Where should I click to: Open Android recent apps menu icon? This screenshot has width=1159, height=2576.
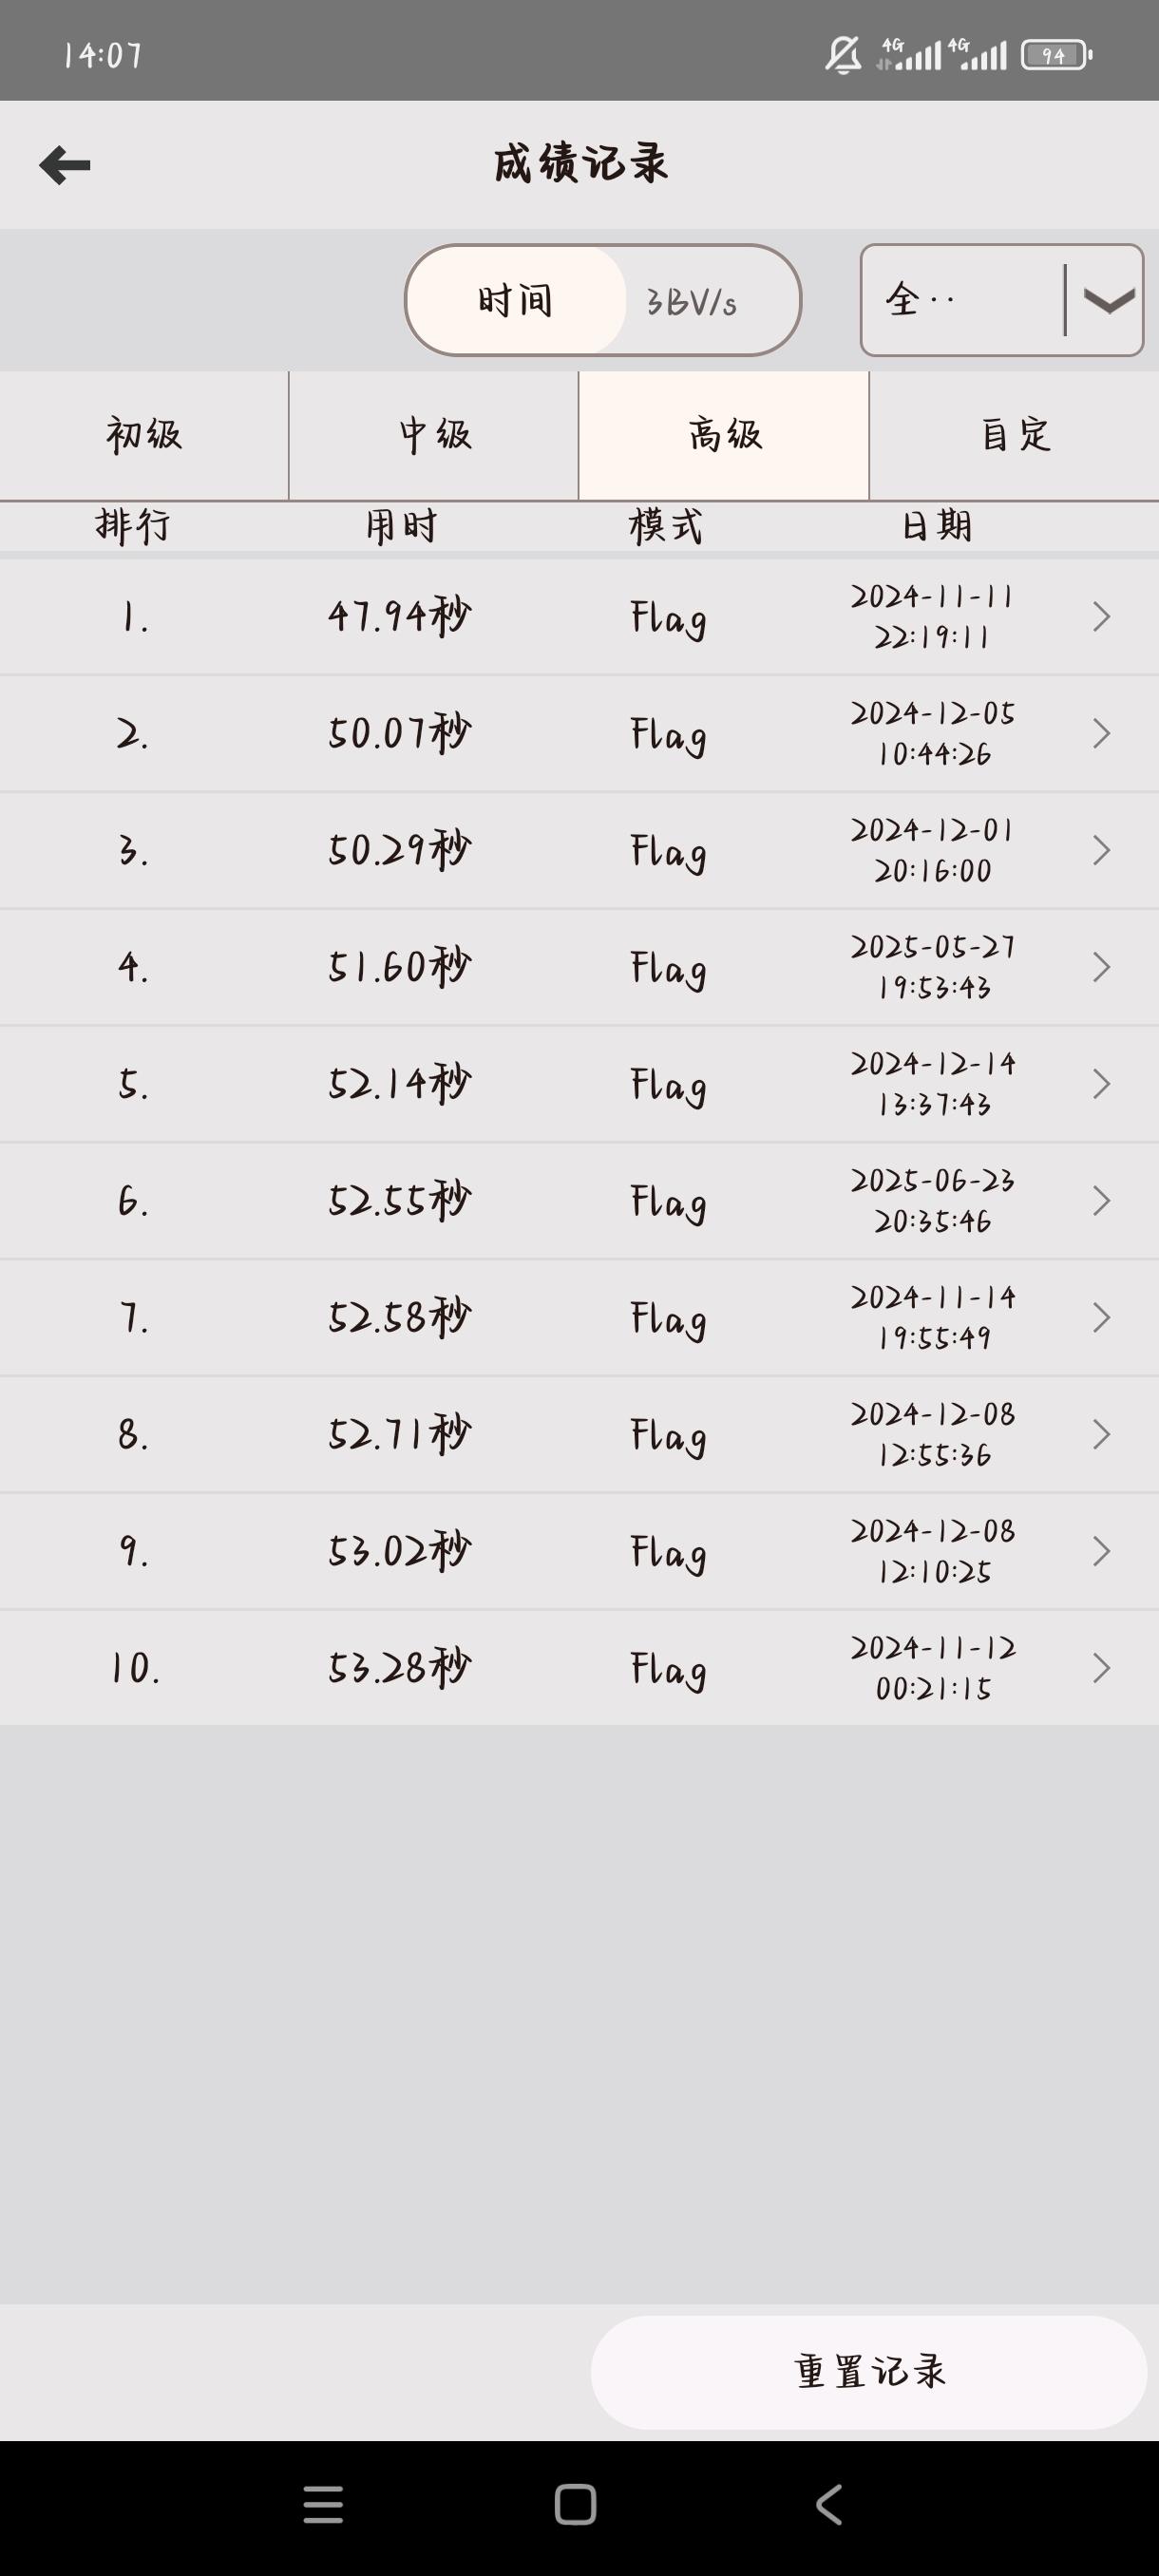click(x=323, y=2504)
